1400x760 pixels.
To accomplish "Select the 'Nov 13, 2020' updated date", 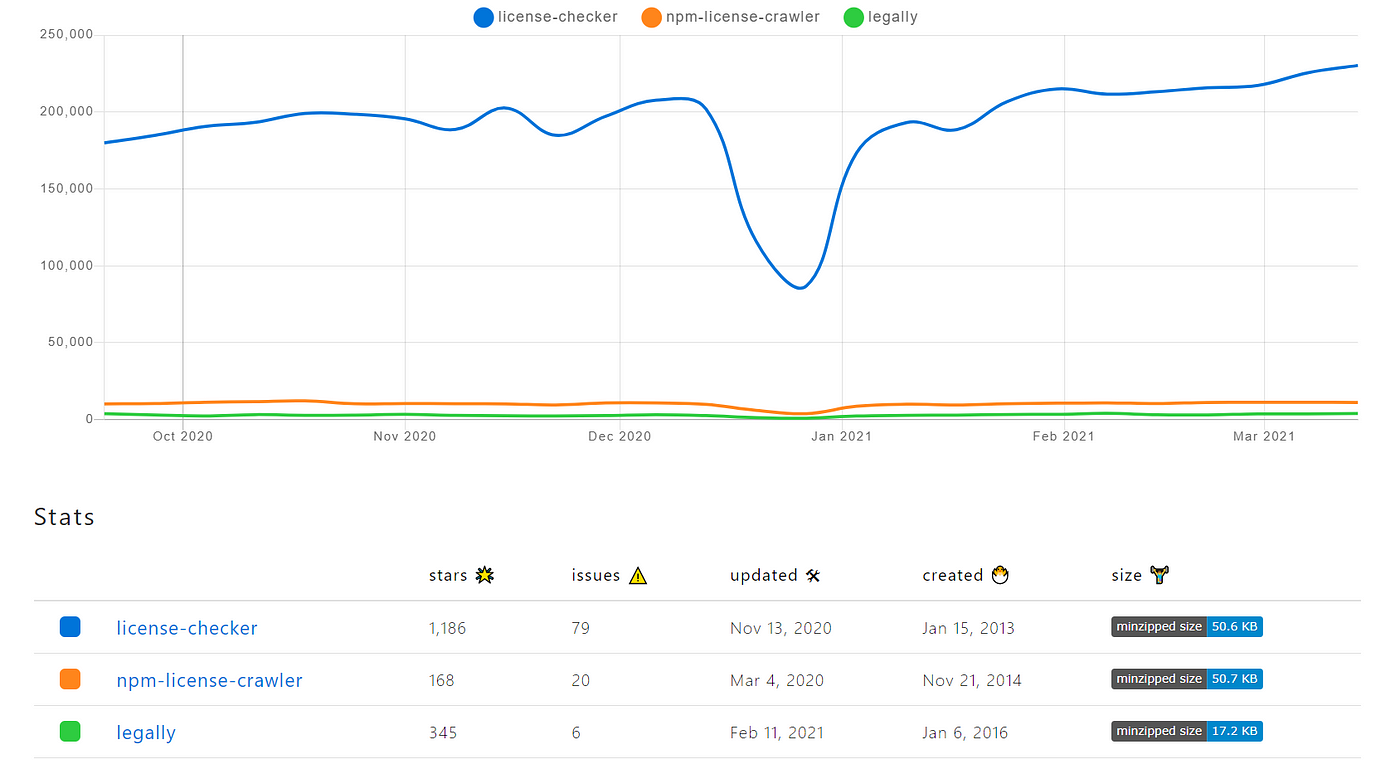I will (x=781, y=628).
